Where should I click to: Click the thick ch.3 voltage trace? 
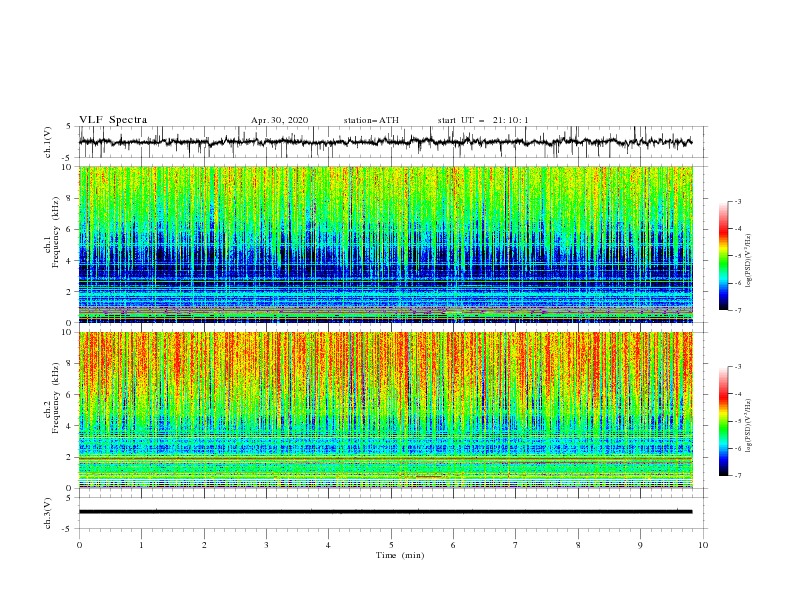tap(385, 512)
